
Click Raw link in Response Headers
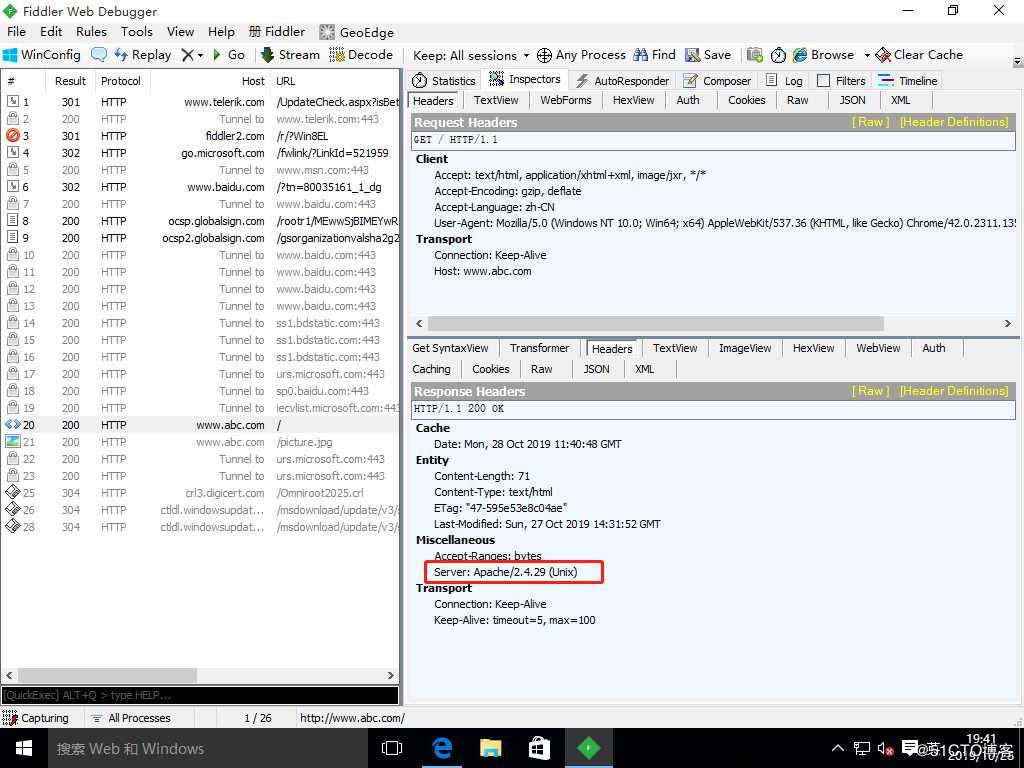(870, 391)
